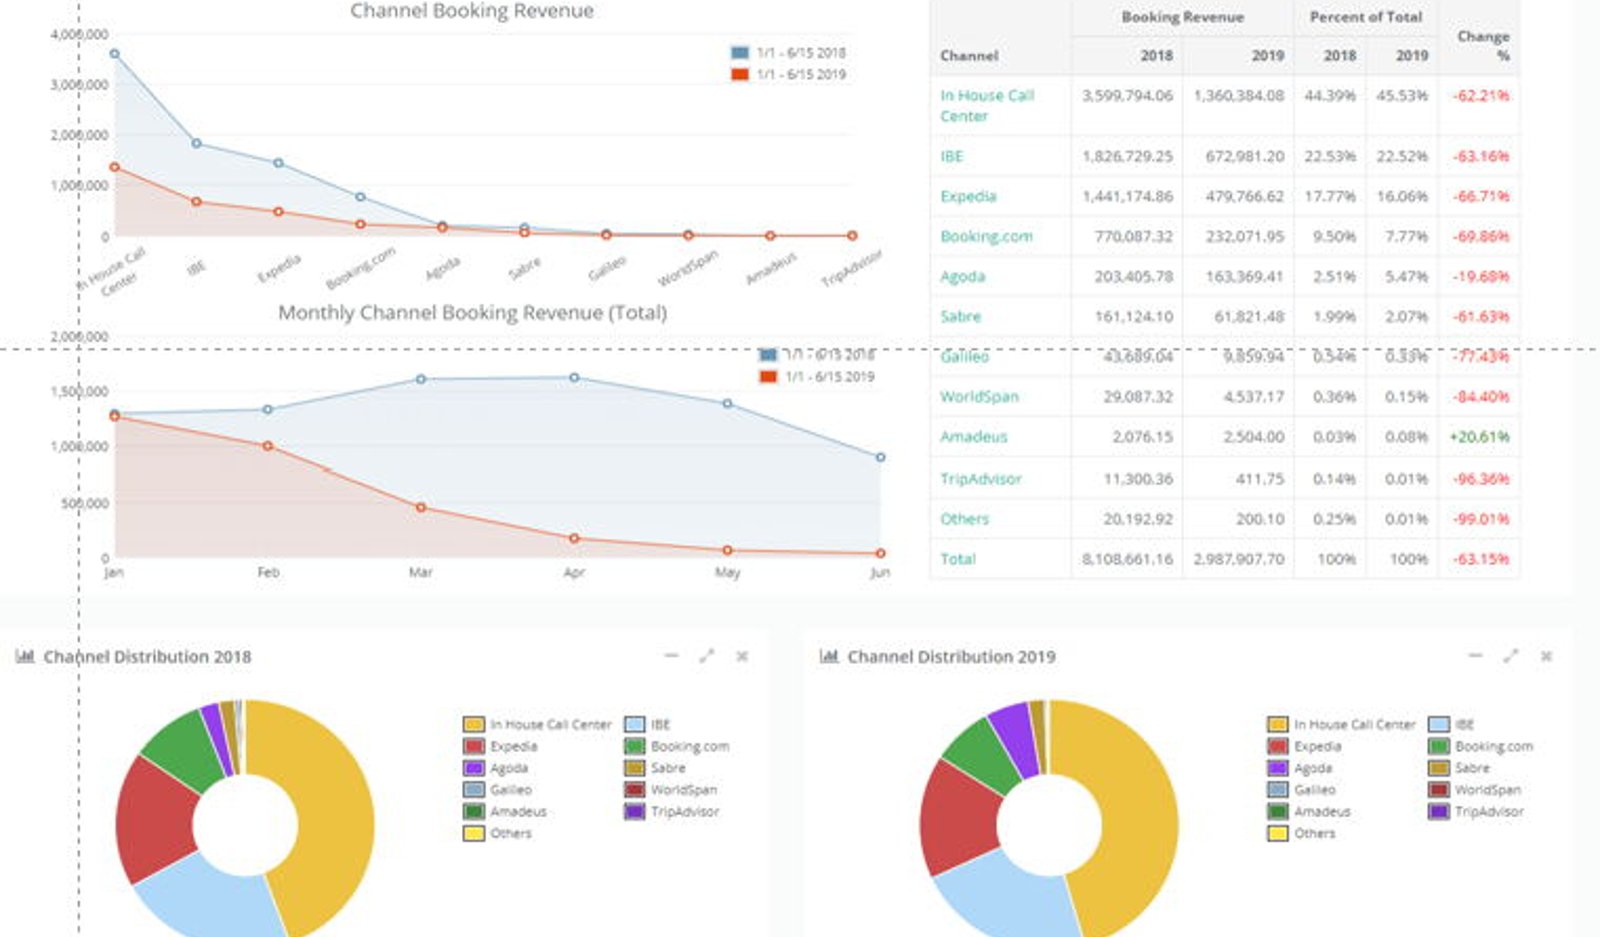Viewport: 1600px width, 937px height.
Task: Click total 2018 revenue 8,108,661.16
Action: click(x=1127, y=559)
